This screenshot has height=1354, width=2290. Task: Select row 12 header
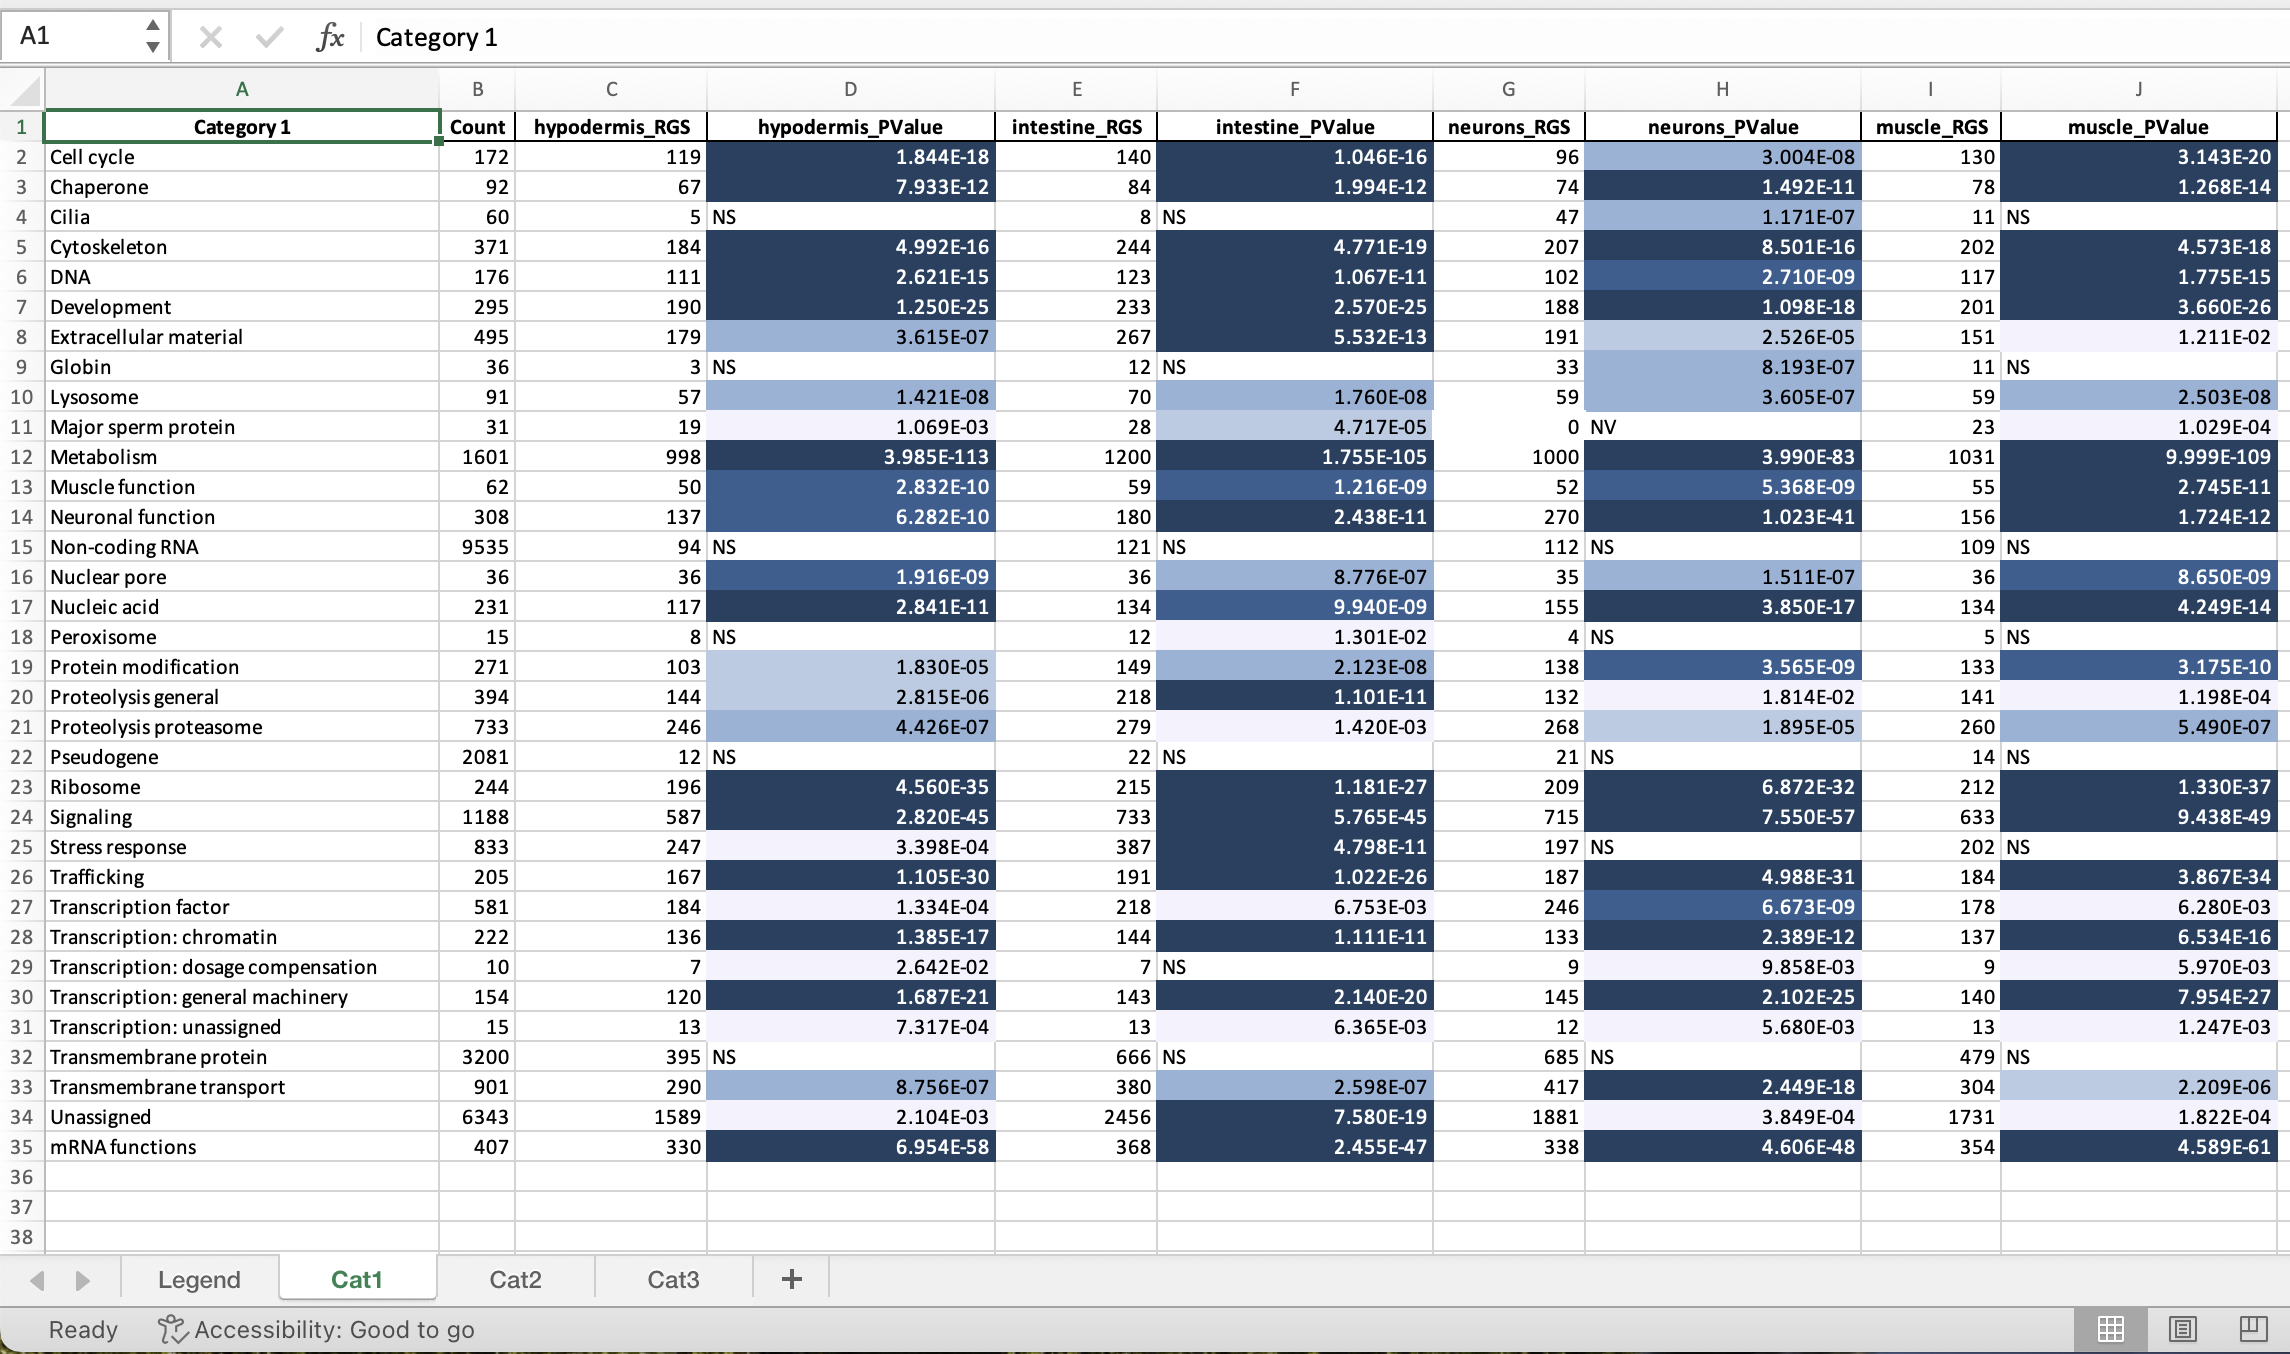(21, 457)
